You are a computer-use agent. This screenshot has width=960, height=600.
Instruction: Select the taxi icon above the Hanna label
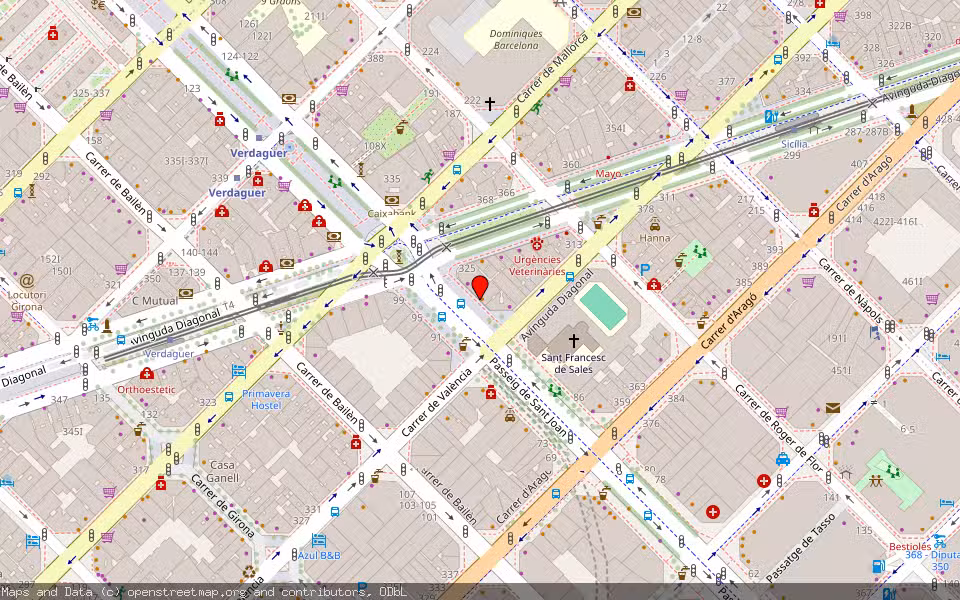(654, 223)
